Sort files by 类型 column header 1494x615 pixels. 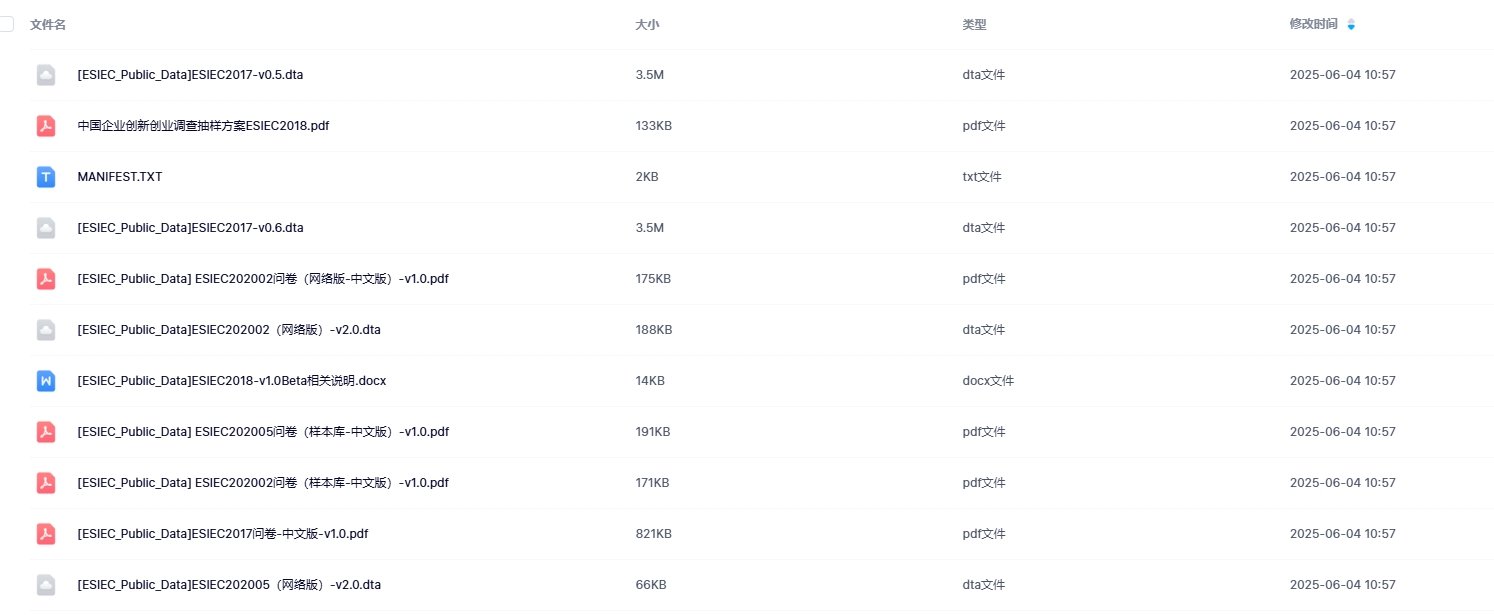974,24
